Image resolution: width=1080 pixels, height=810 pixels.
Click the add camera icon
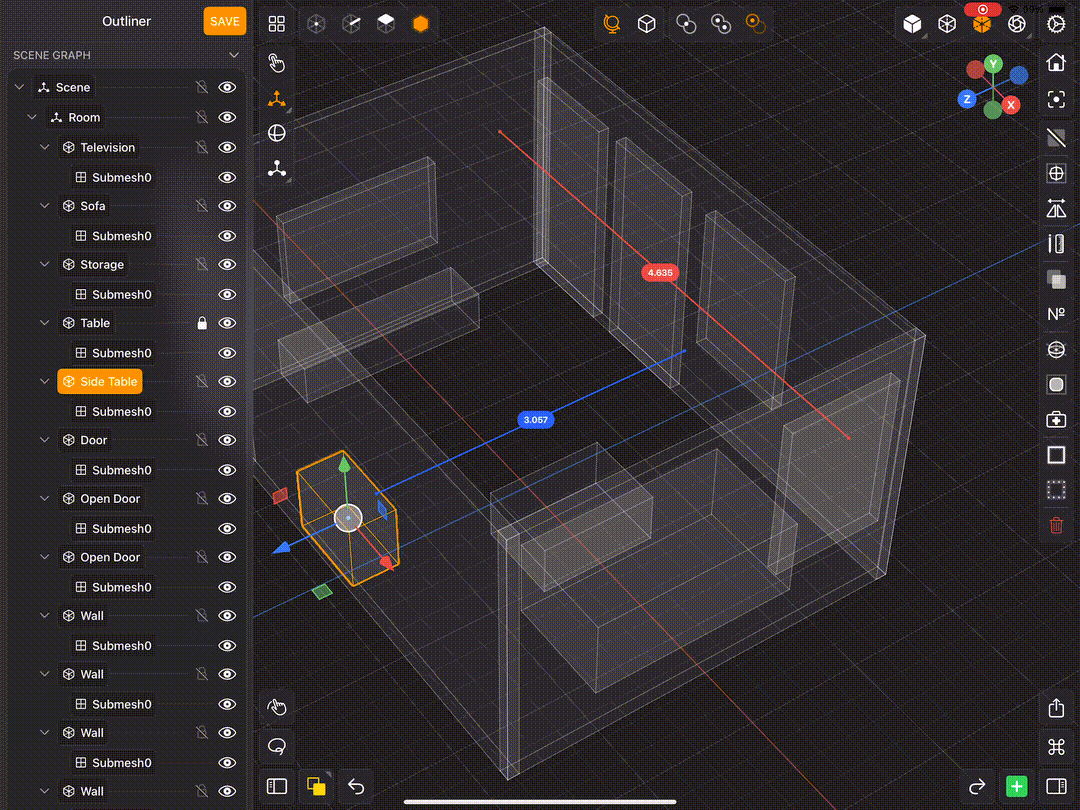1055,419
